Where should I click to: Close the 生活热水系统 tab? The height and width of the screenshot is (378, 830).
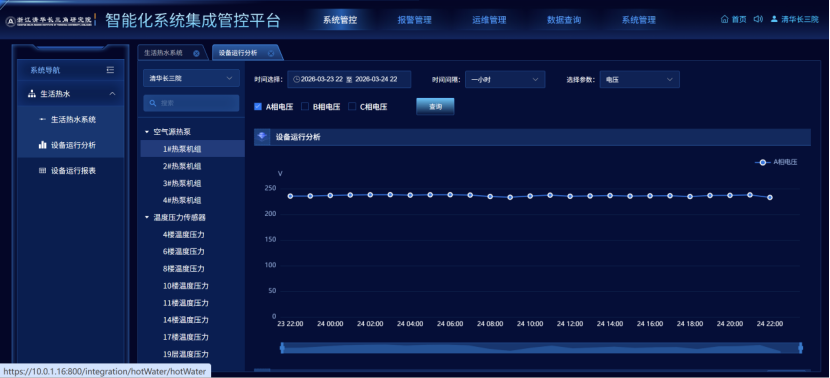tap(196, 53)
